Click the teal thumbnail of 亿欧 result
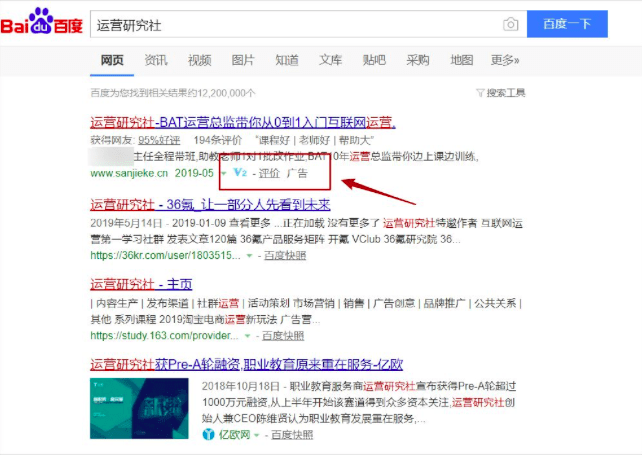 (x=139, y=408)
